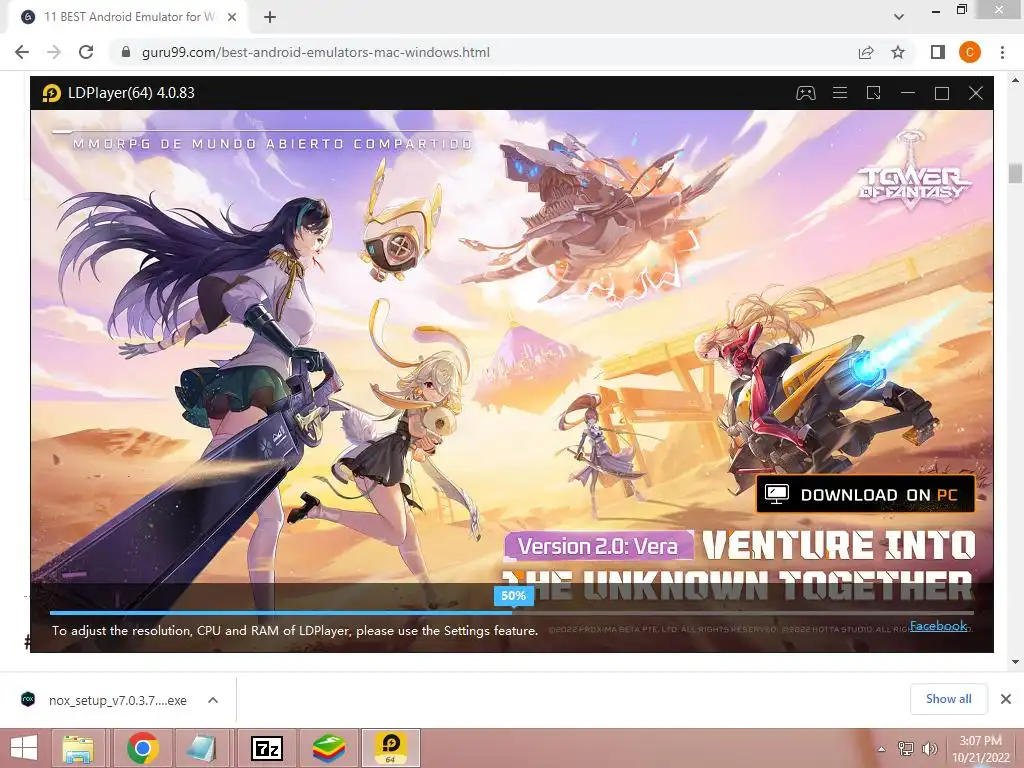
Task: Click scrollbar up arrow
Action: point(1015,80)
